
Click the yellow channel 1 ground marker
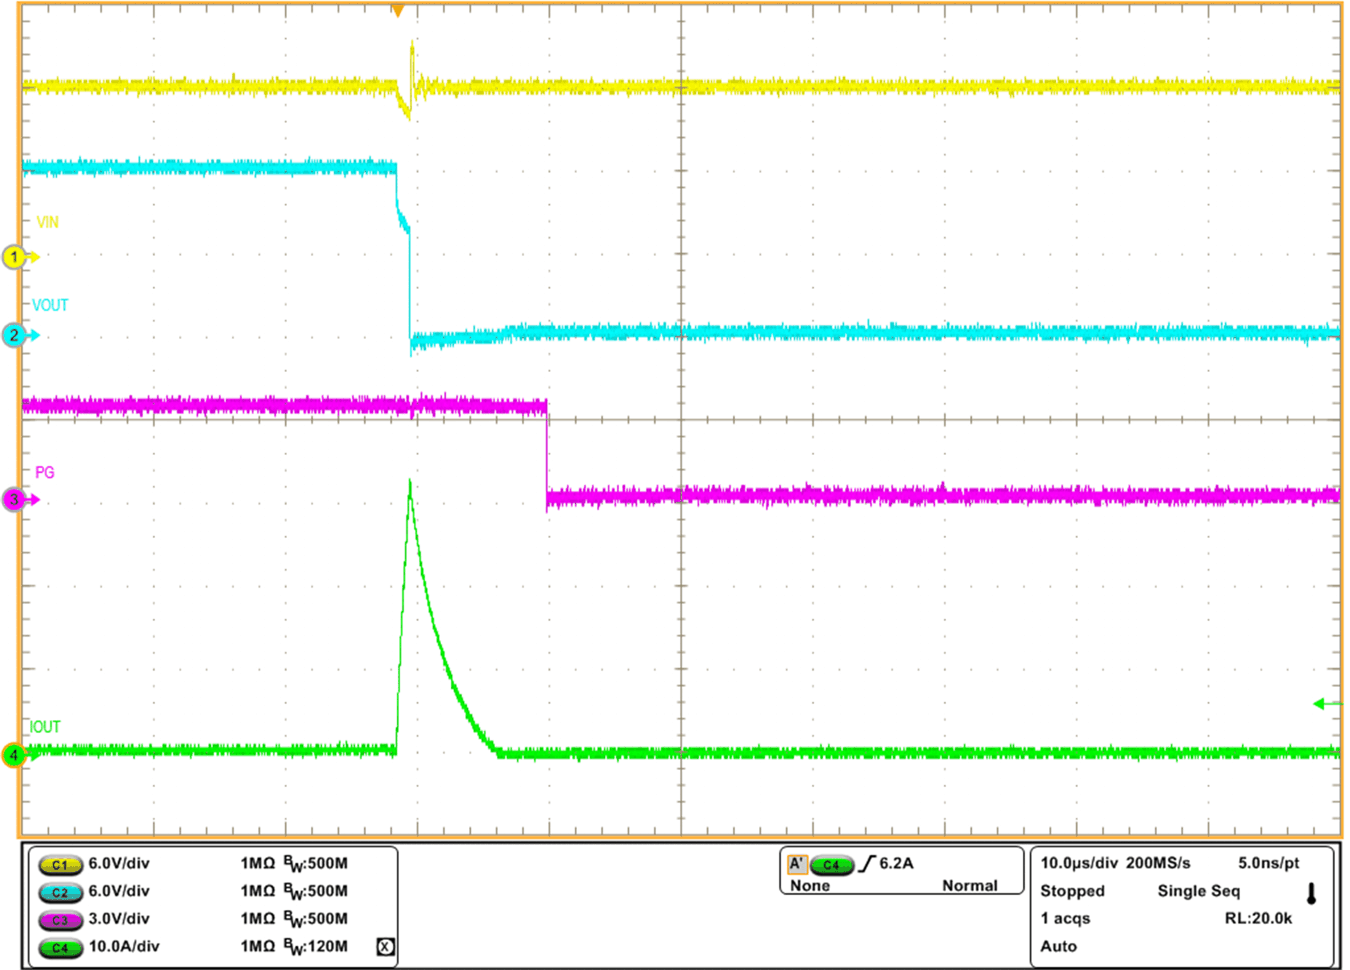(20, 257)
